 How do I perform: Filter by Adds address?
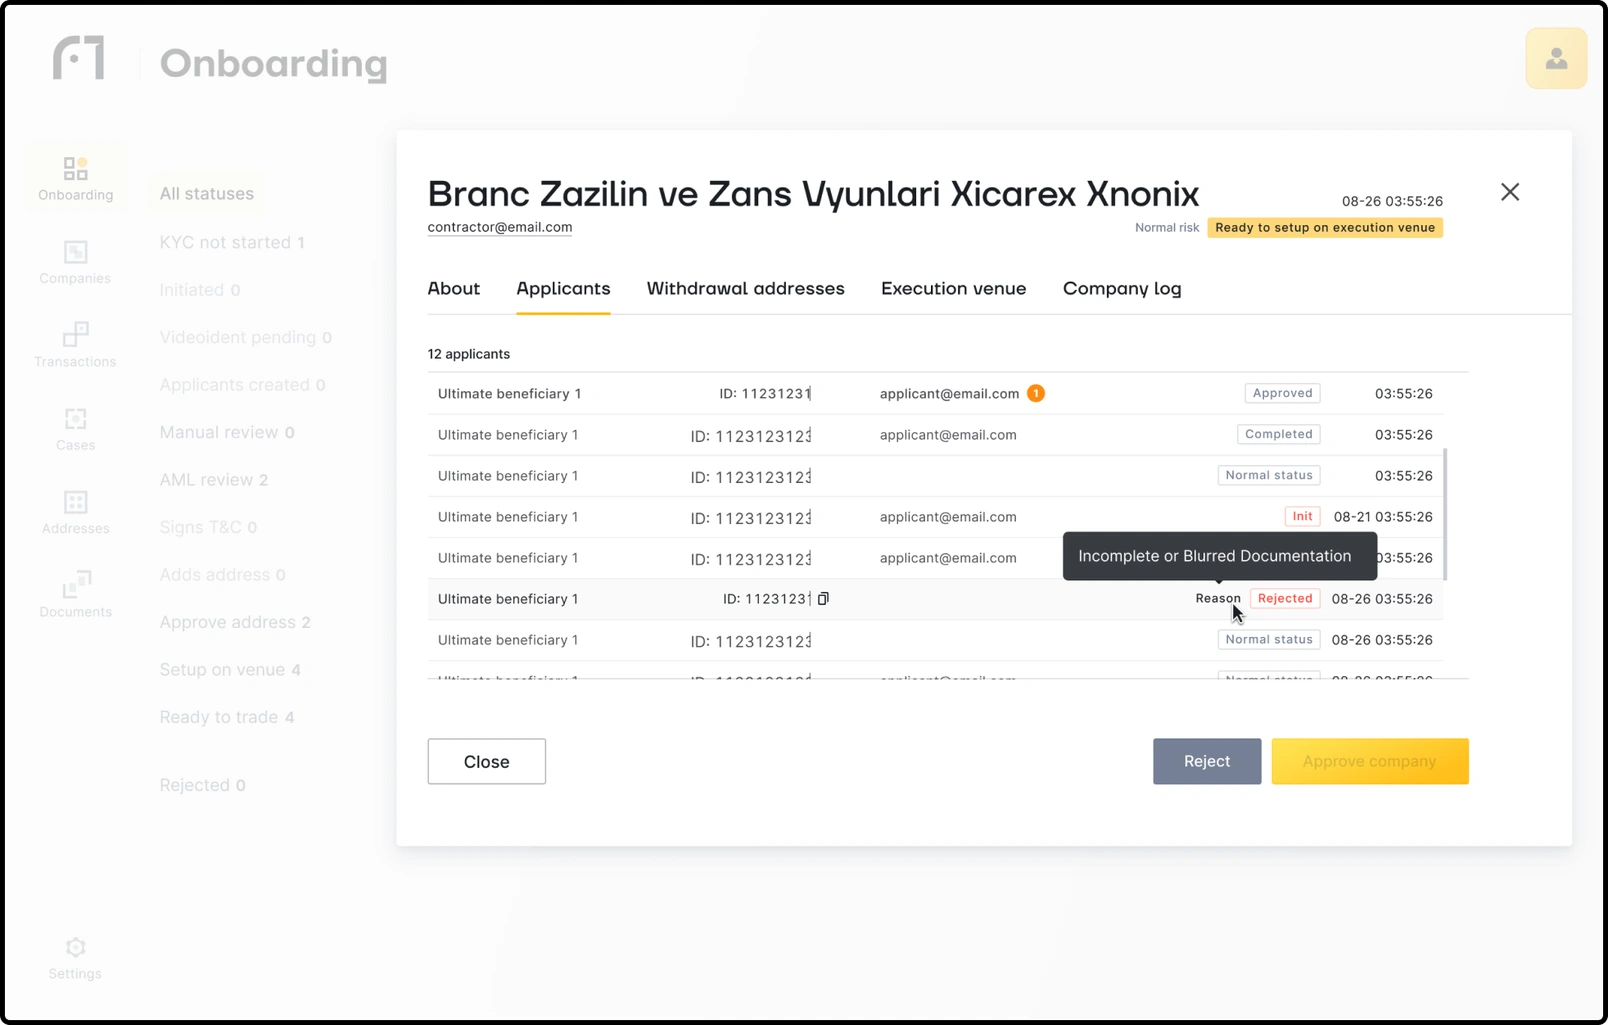click(223, 575)
